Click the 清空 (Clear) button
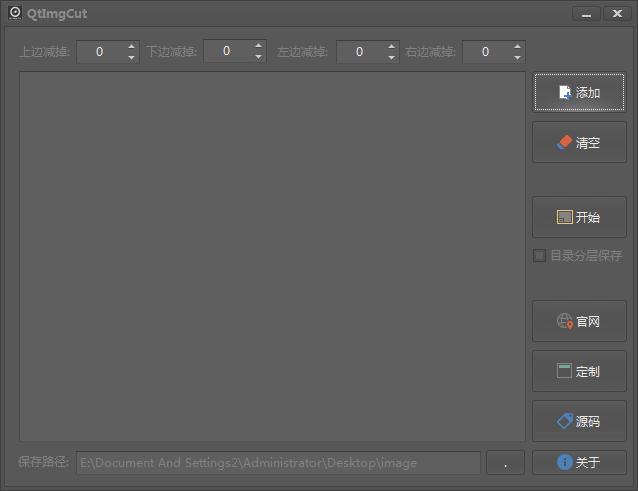The width and height of the screenshot is (638, 491). tap(579, 142)
